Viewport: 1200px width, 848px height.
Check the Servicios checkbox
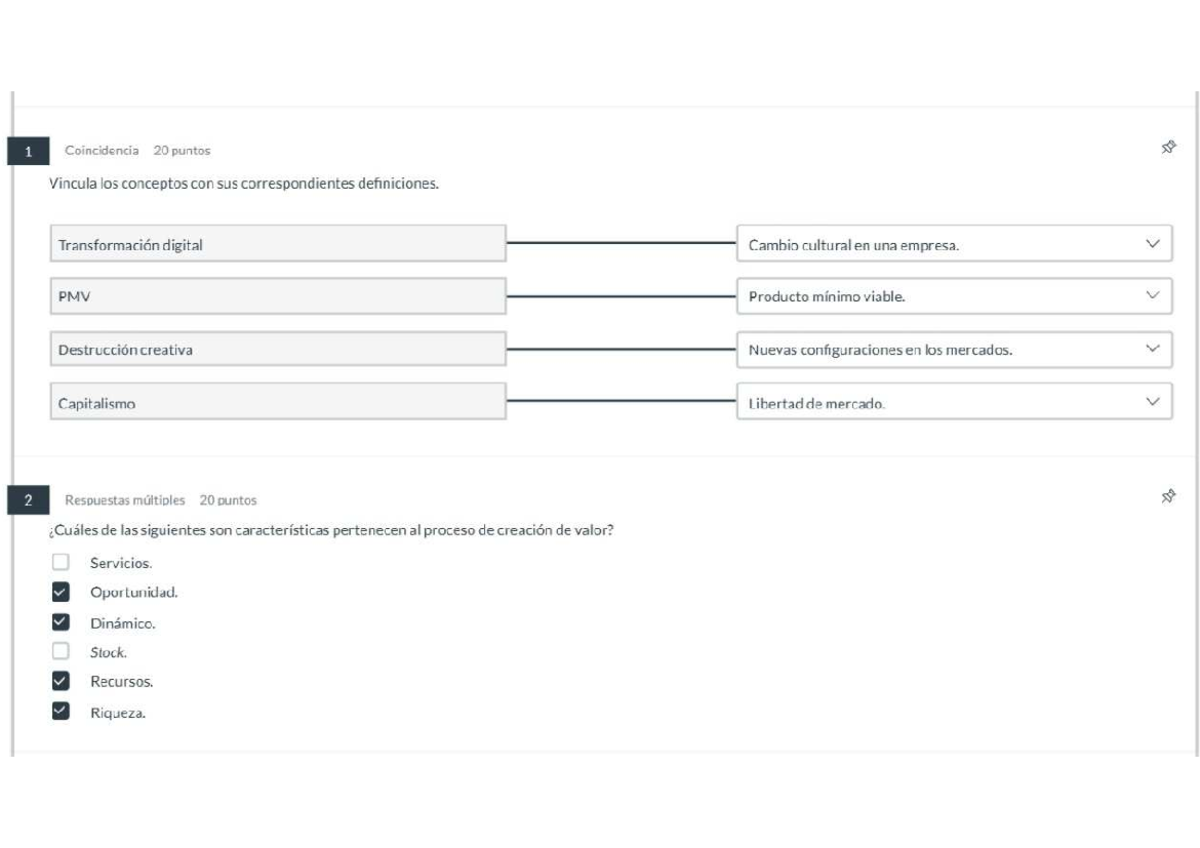pos(61,562)
